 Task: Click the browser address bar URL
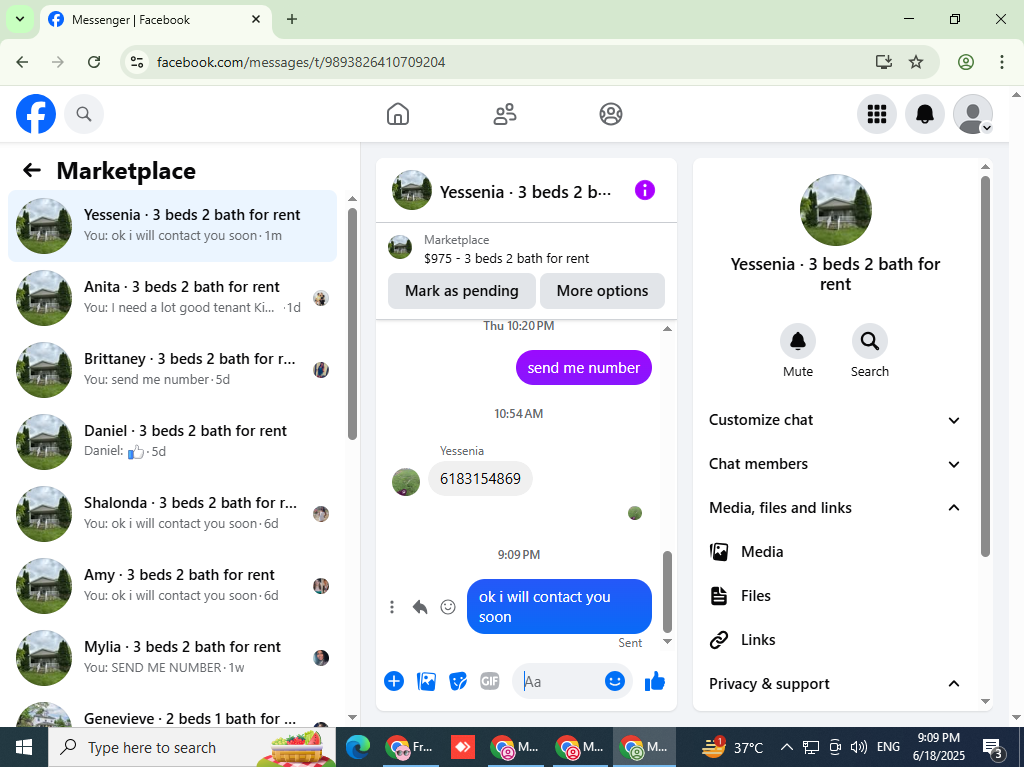301,62
